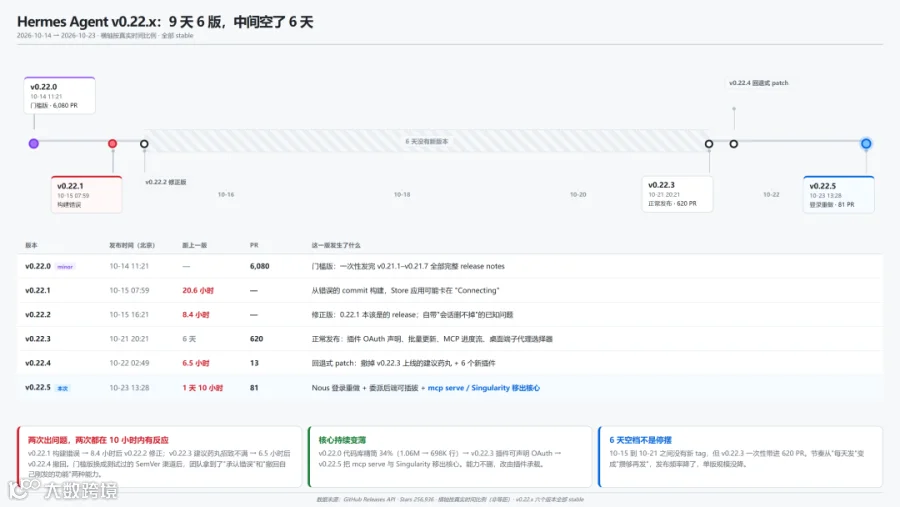Click the '版本' column header
This screenshot has width=900, height=507.
click(x=31, y=245)
